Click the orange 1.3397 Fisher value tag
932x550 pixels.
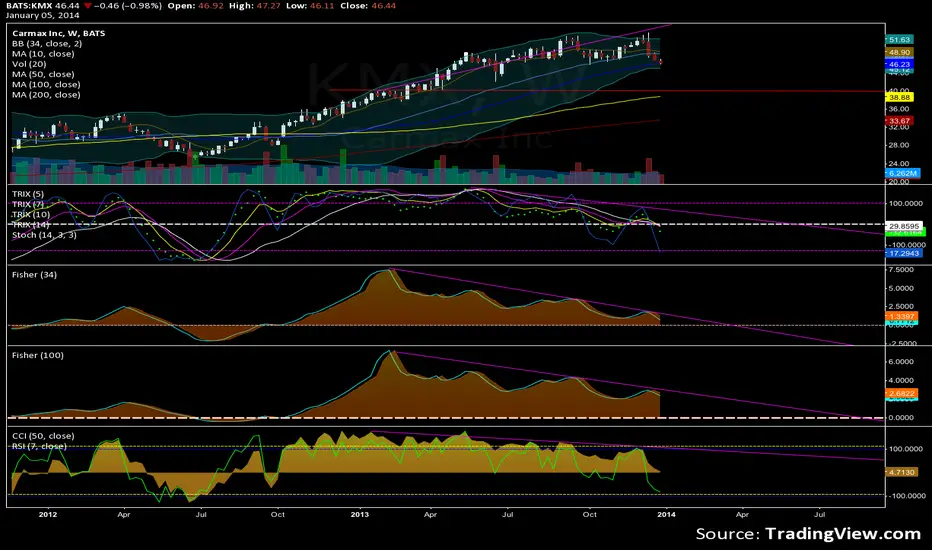point(902,316)
